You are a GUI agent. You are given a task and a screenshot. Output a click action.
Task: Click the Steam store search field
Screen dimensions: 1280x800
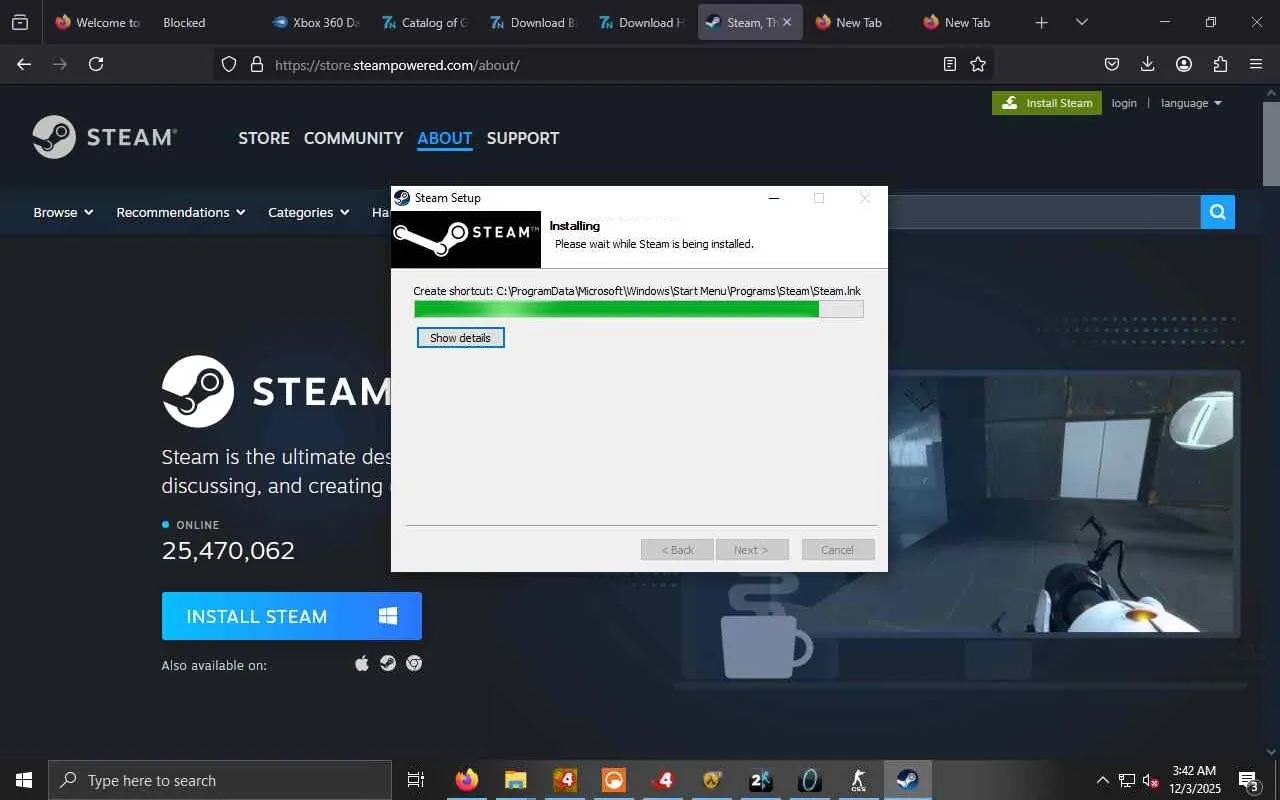1044,212
